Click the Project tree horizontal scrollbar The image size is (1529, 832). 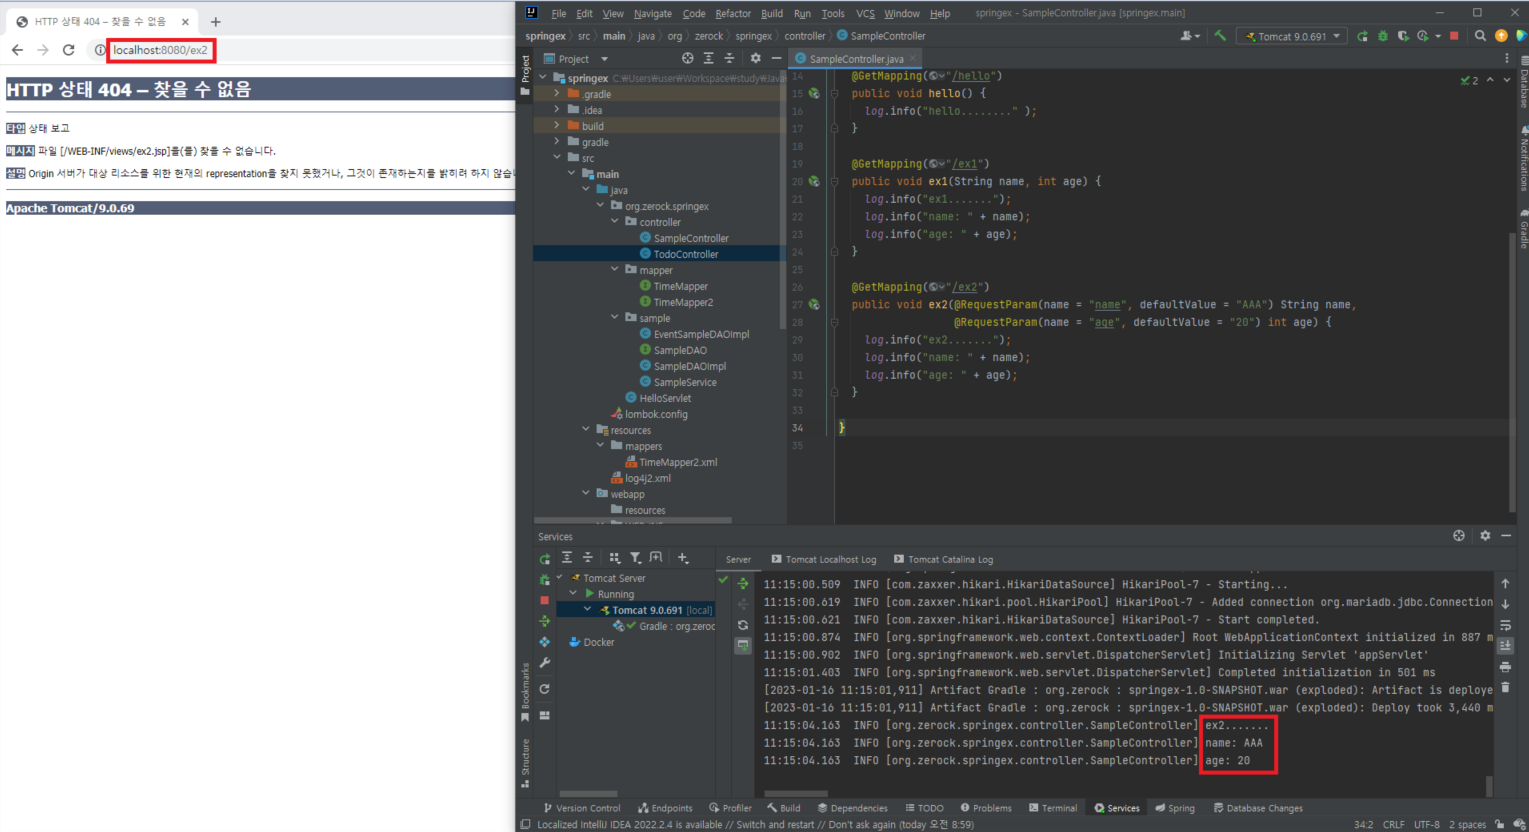point(632,520)
